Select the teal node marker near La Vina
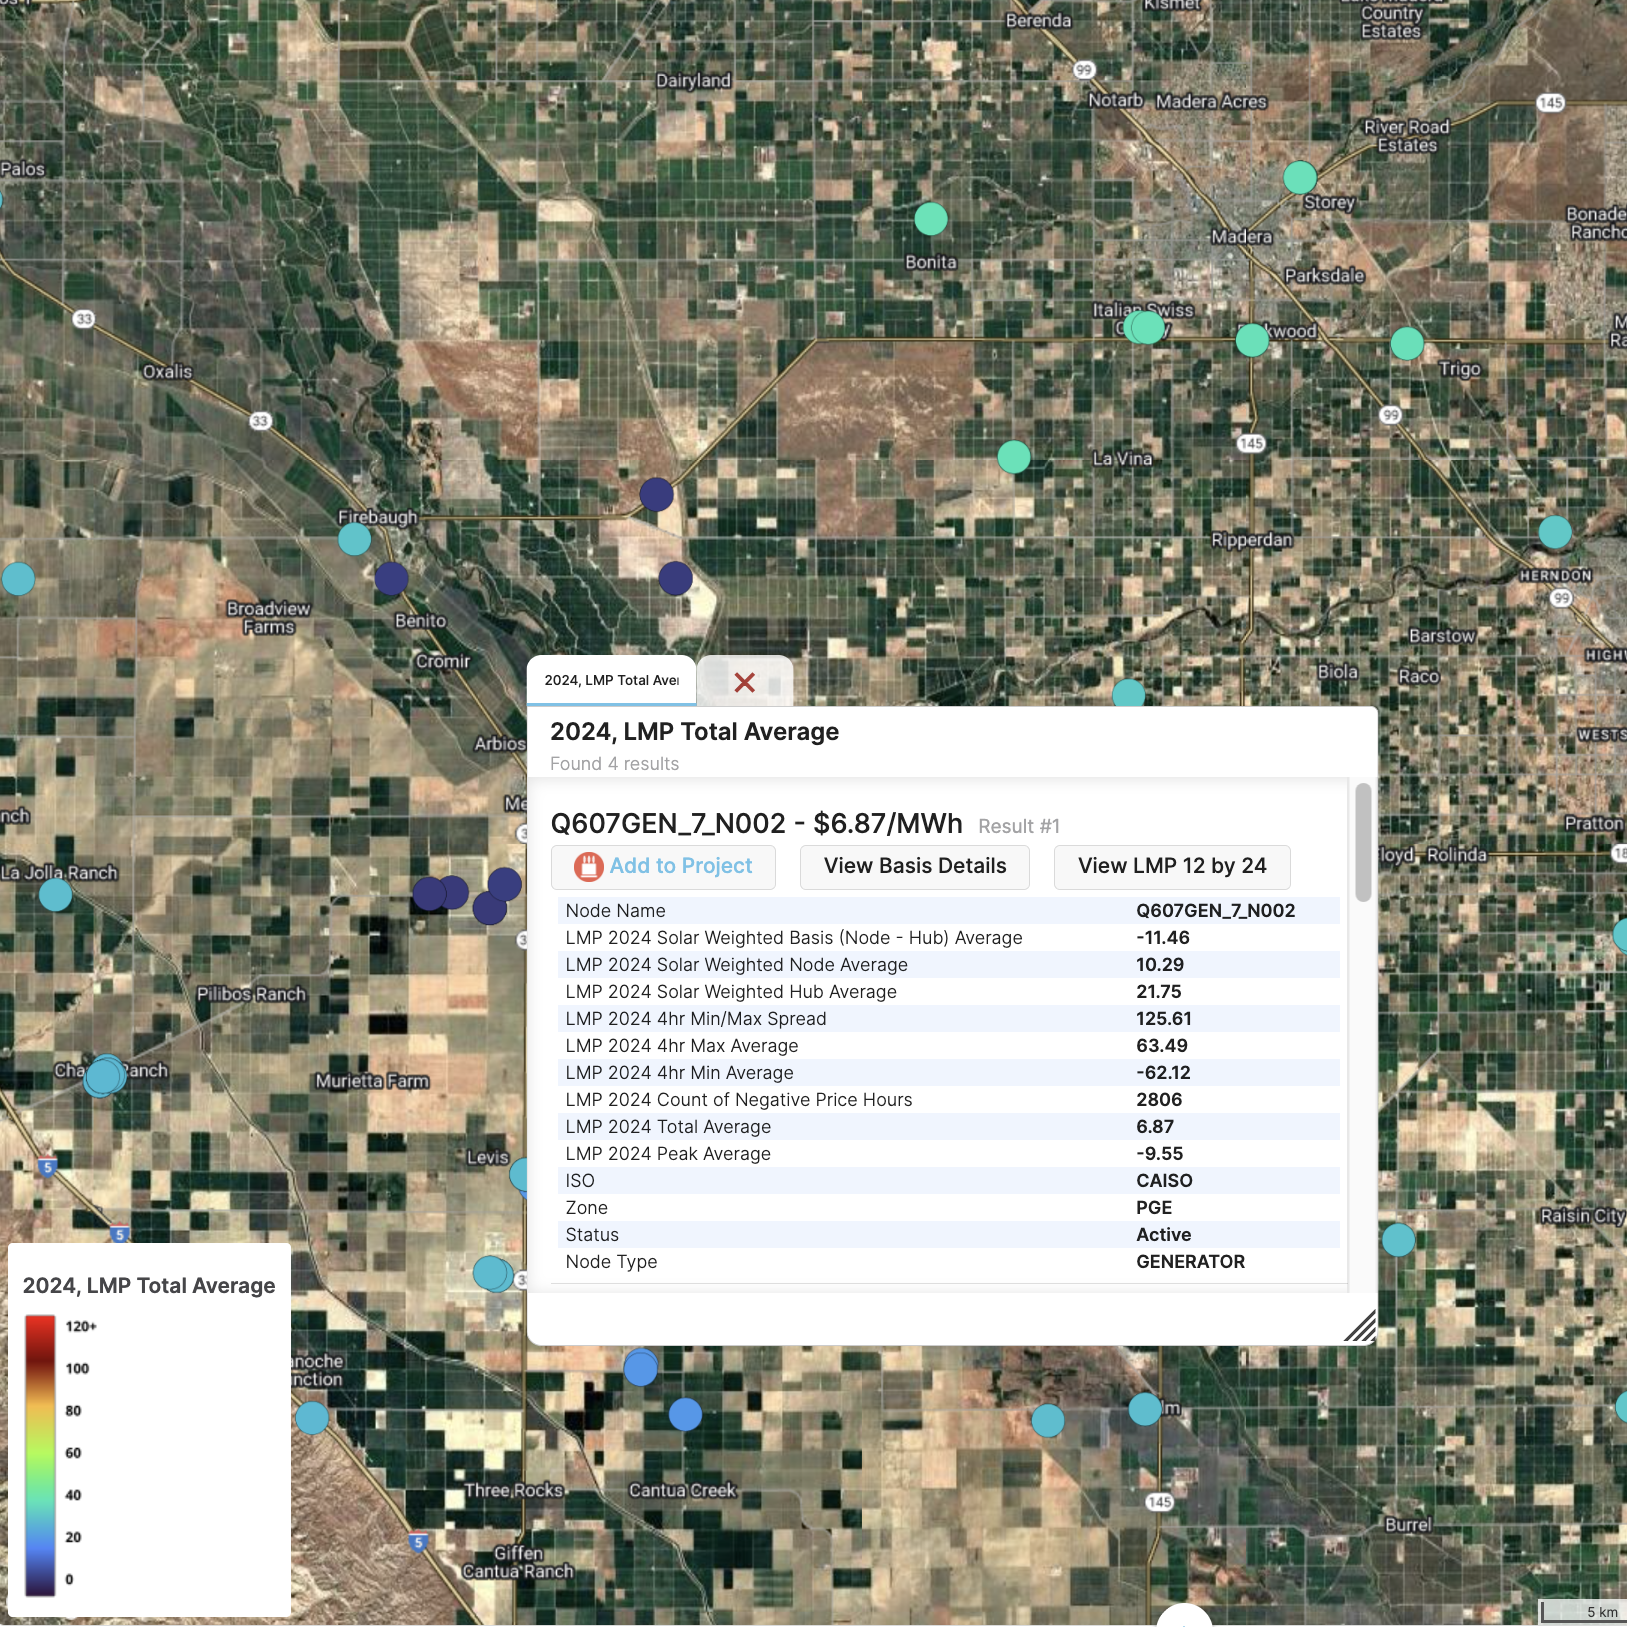Image resolution: width=1627 pixels, height=1627 pixels. click(x=1014, y=457)
